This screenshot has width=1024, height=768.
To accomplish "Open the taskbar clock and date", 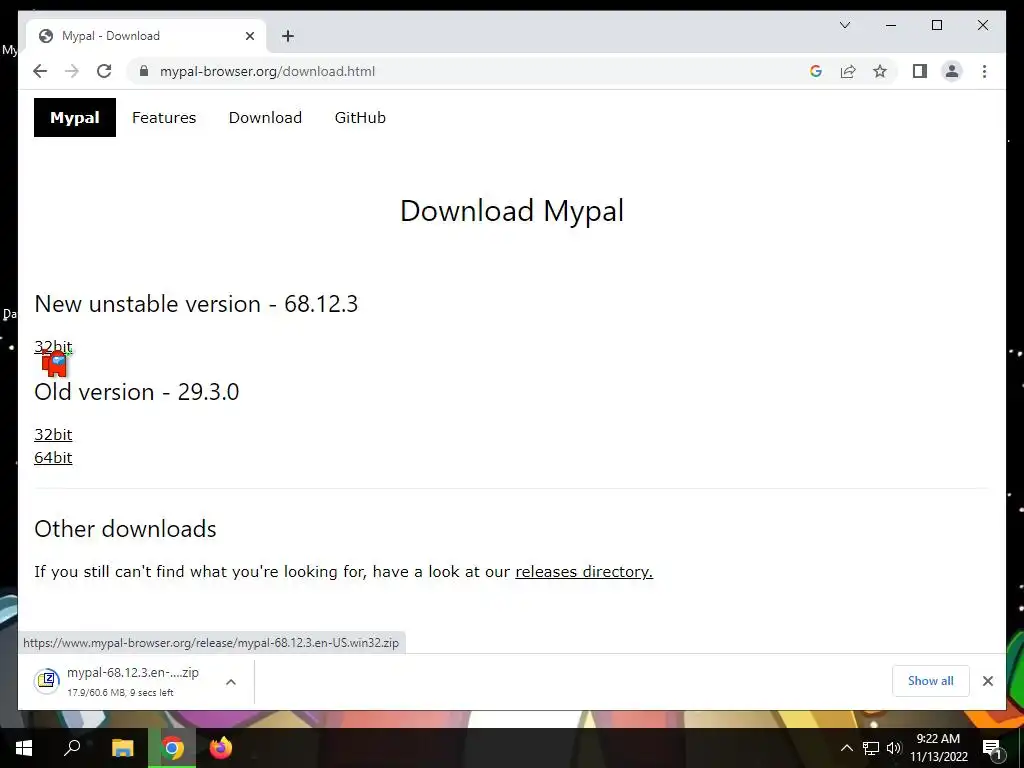I will coord(938,748).
